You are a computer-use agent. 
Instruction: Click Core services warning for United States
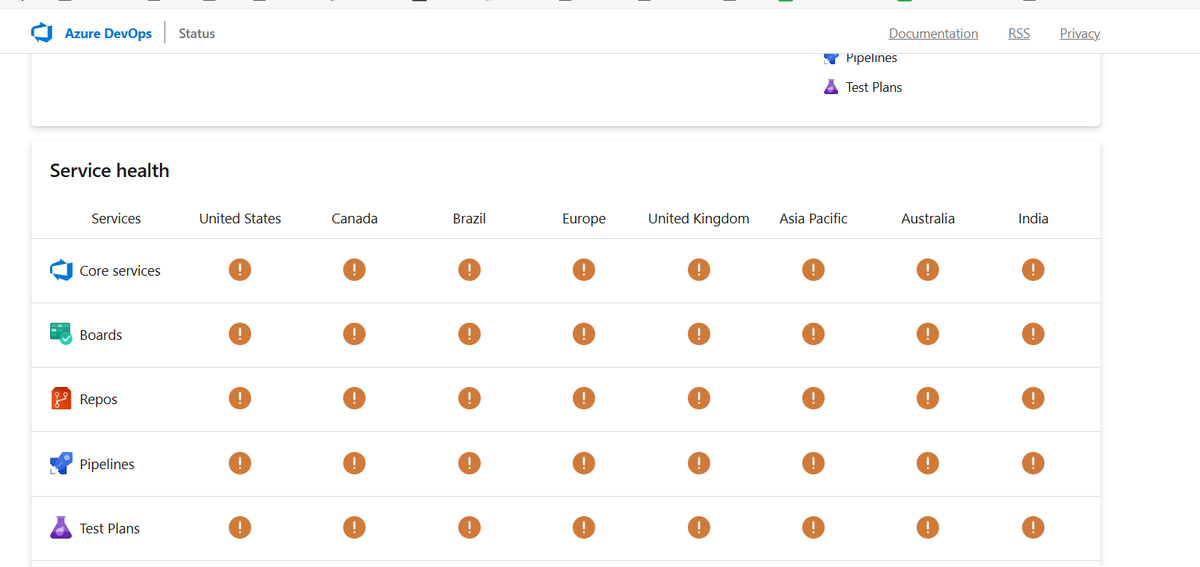(240, 269)
